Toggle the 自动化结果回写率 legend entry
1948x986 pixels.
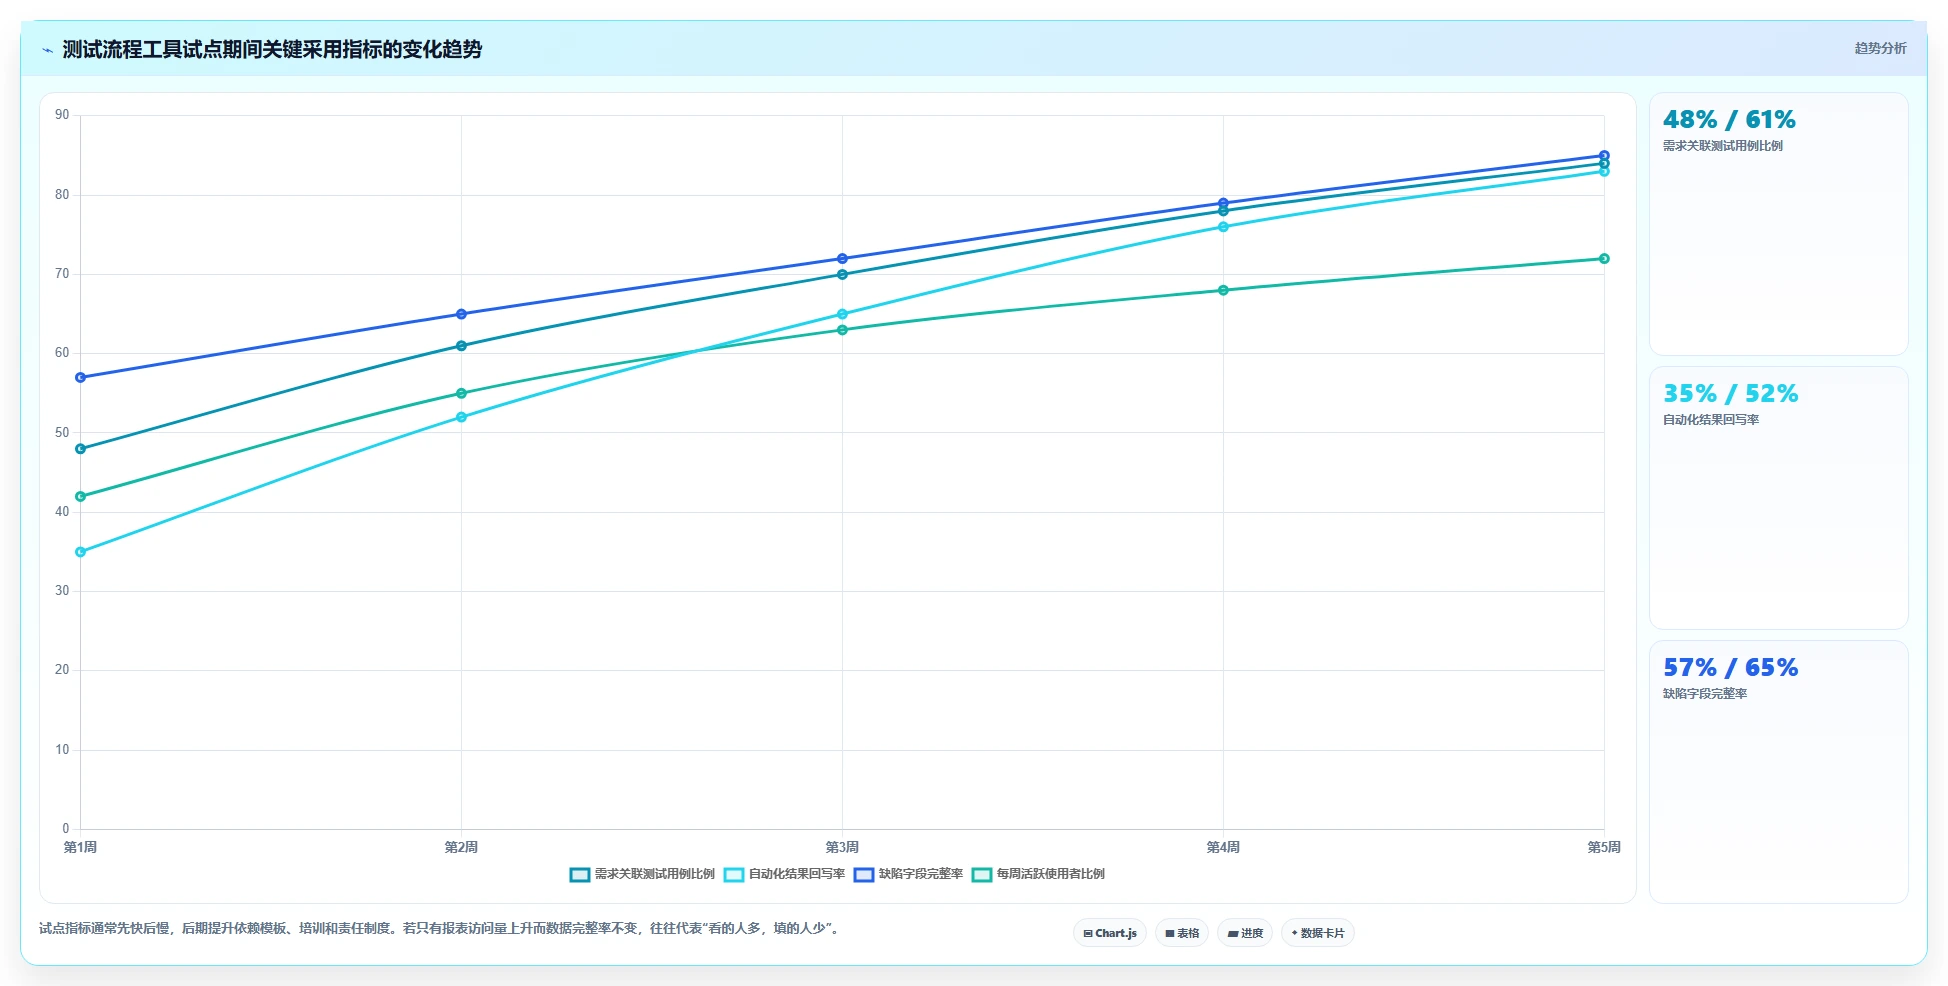tap(784, 874)
